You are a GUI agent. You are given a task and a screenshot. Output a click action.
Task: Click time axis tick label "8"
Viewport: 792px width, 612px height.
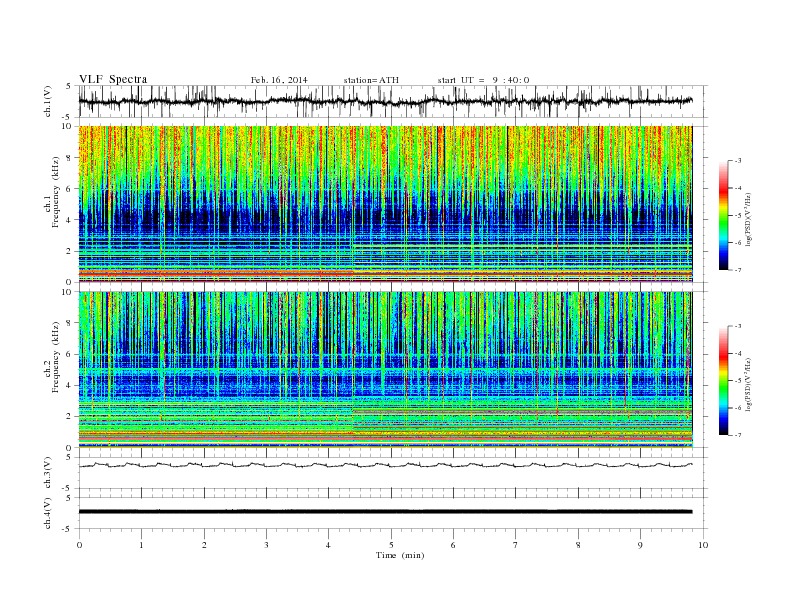tap(578, 545)
